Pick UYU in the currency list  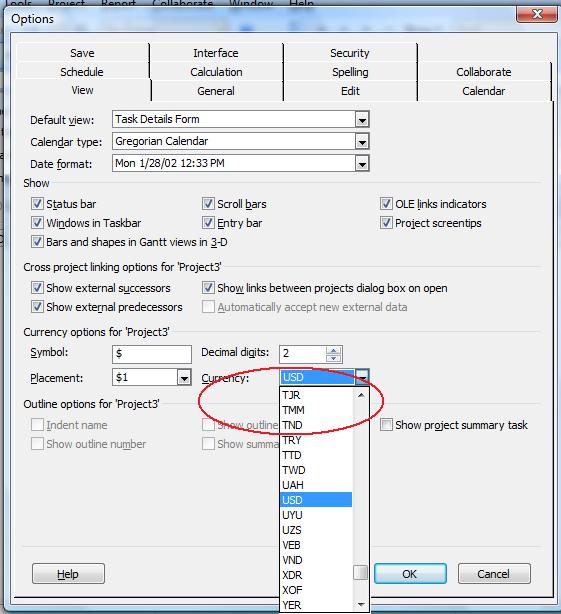click(x=316, y=515)
